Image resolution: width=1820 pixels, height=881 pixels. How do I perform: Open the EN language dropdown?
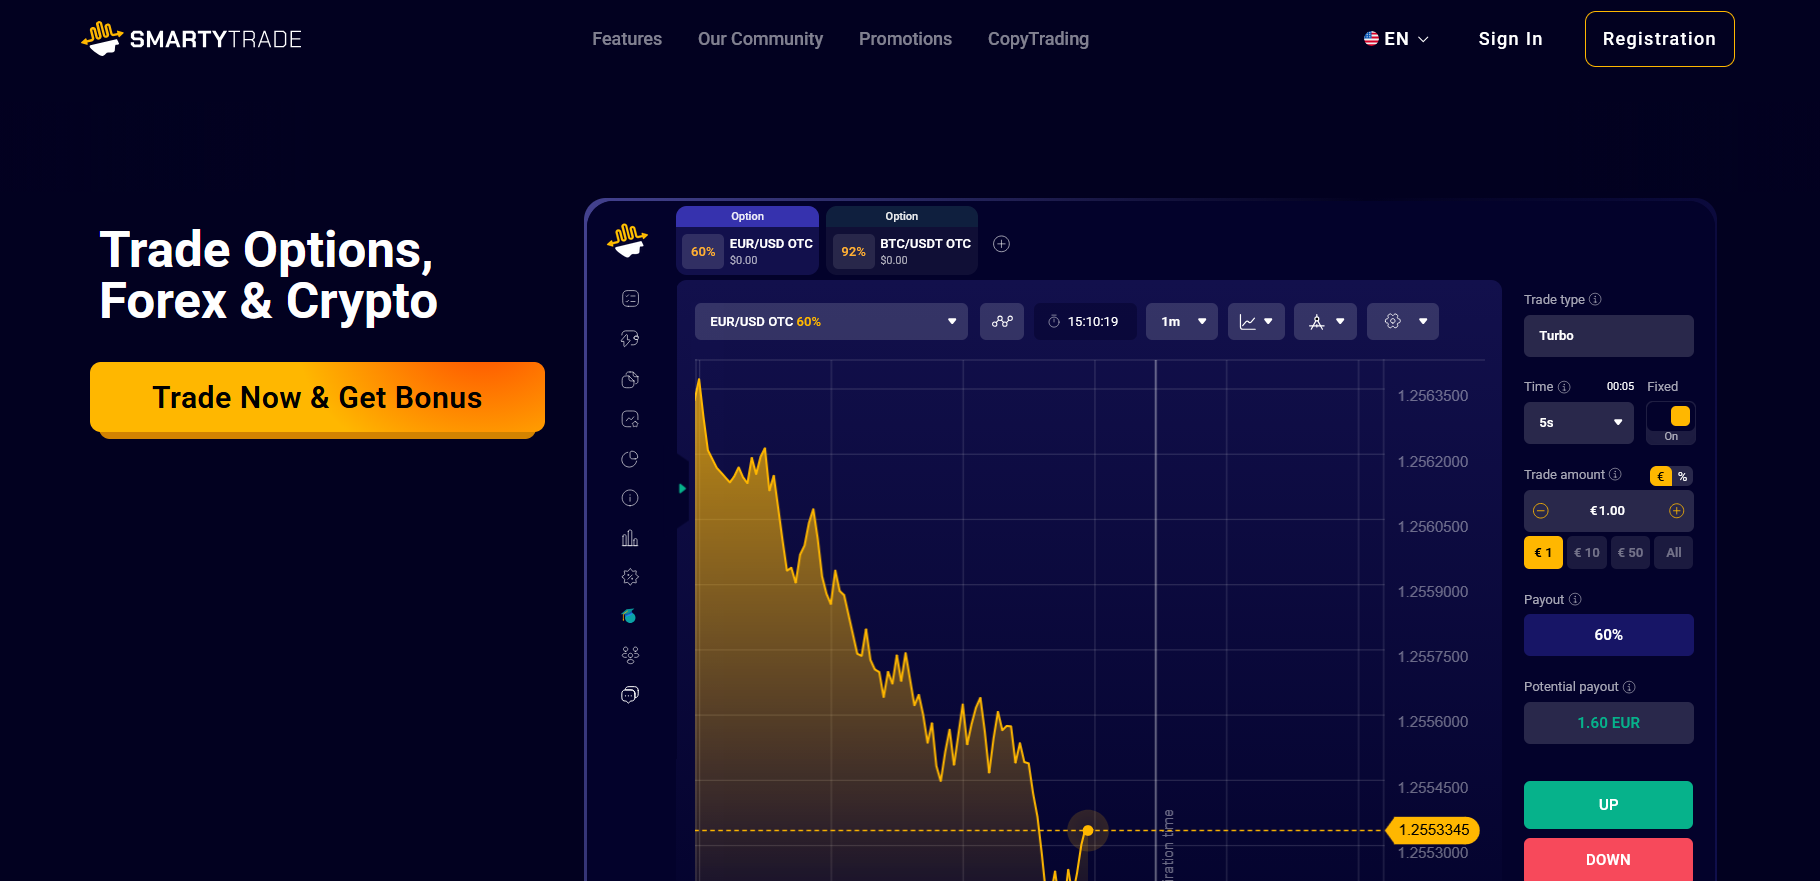1397,39
